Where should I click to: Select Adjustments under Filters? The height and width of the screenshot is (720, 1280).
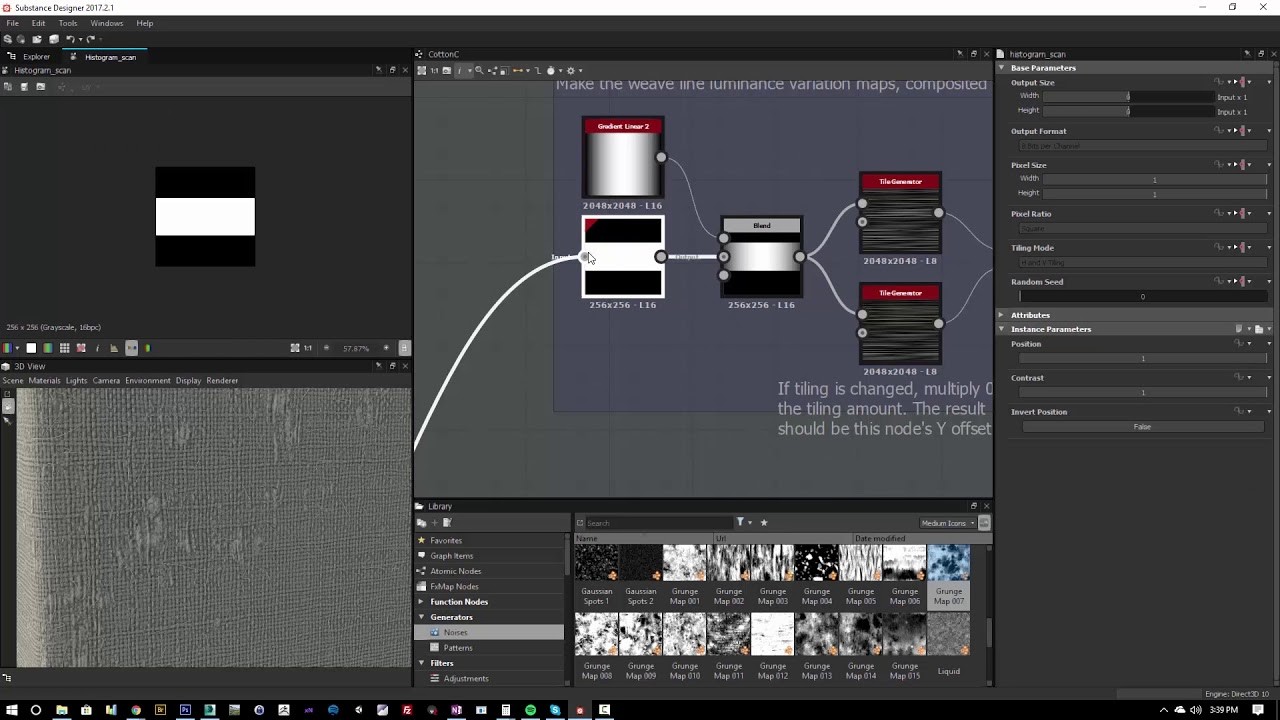click(x=466, y=679)
